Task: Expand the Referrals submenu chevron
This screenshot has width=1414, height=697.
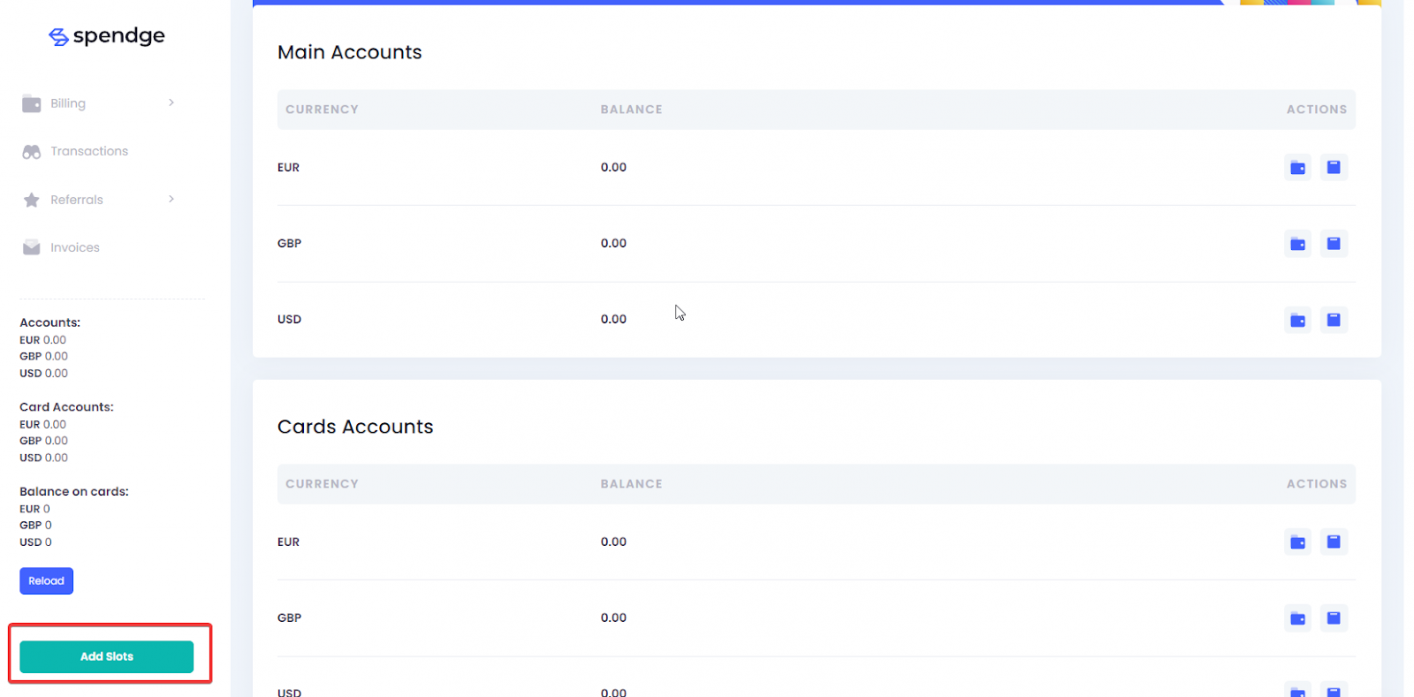Action: click(171, 199)
